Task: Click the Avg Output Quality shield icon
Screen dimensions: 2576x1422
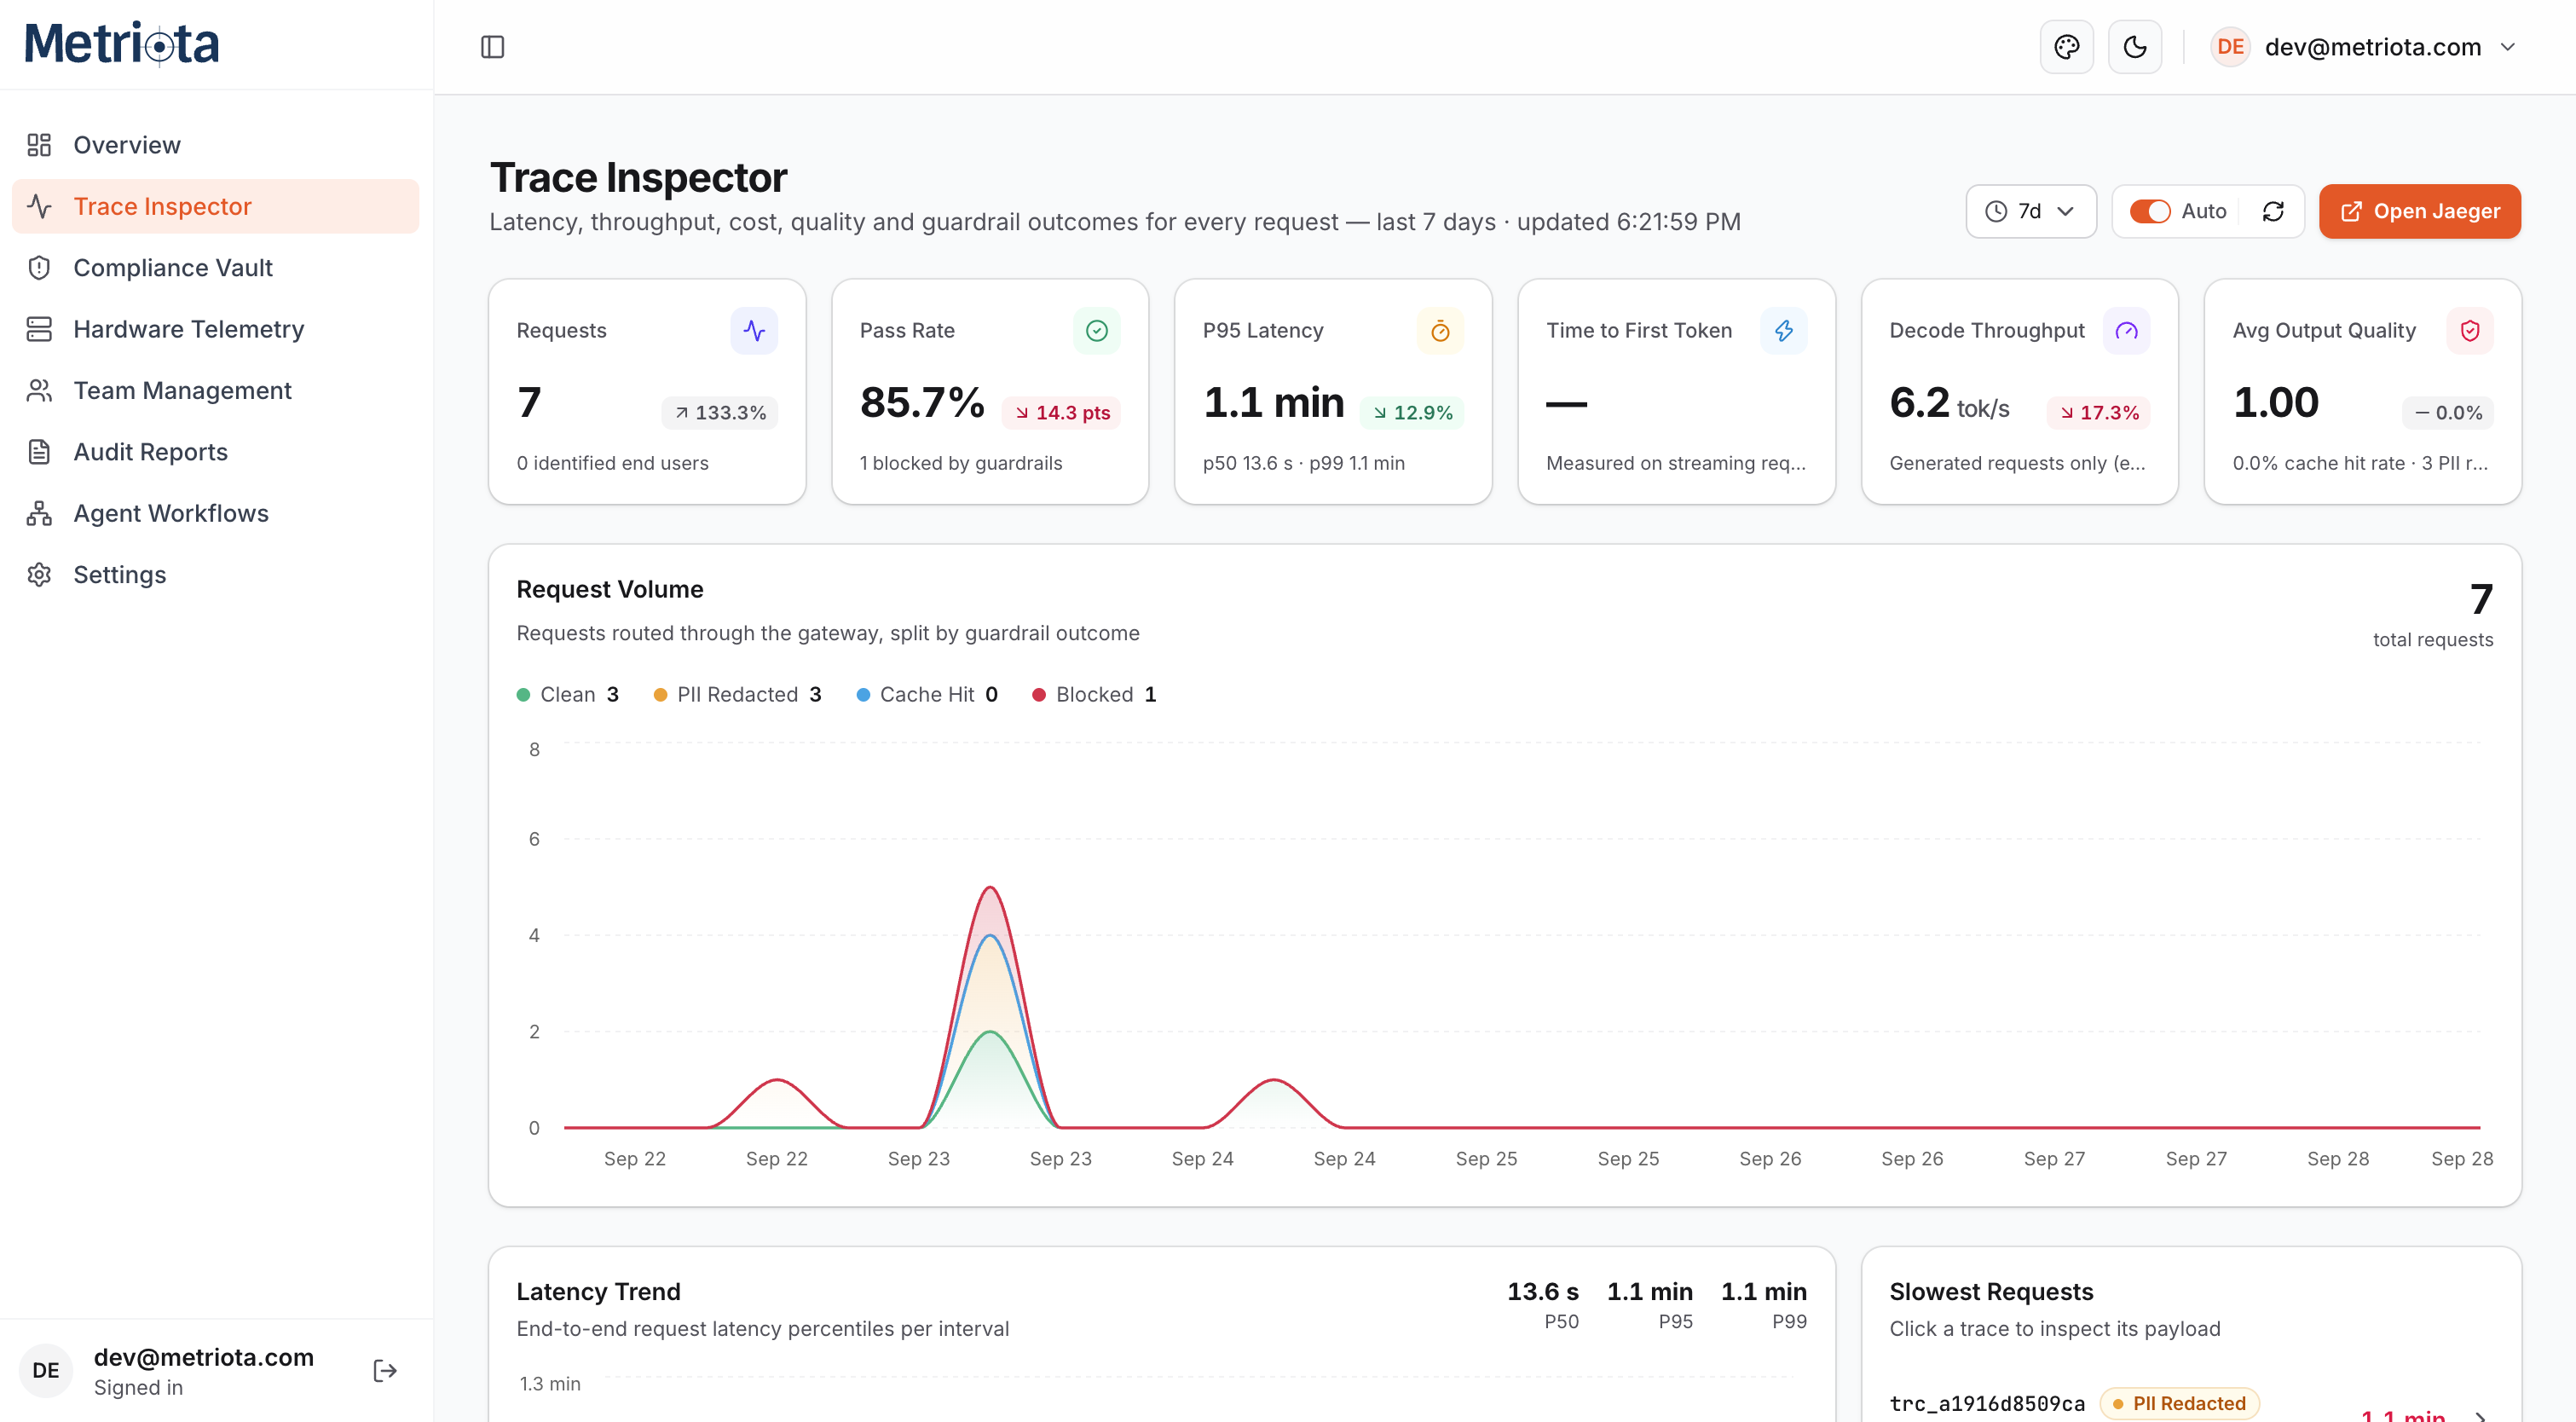Action: click(x=2469, y=330)
